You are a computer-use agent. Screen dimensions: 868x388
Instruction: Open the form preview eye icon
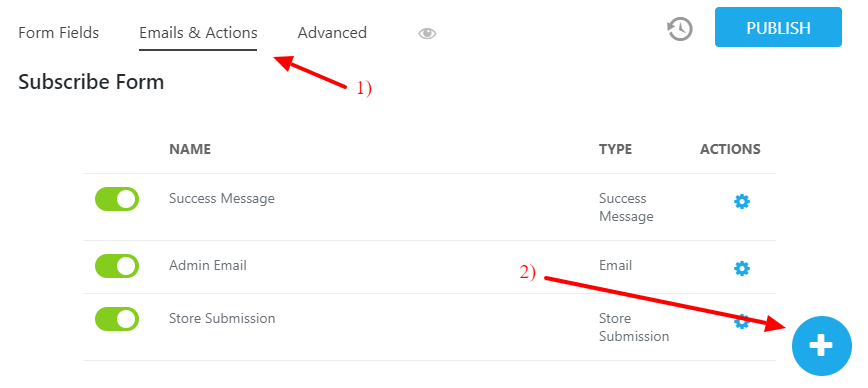427,34
